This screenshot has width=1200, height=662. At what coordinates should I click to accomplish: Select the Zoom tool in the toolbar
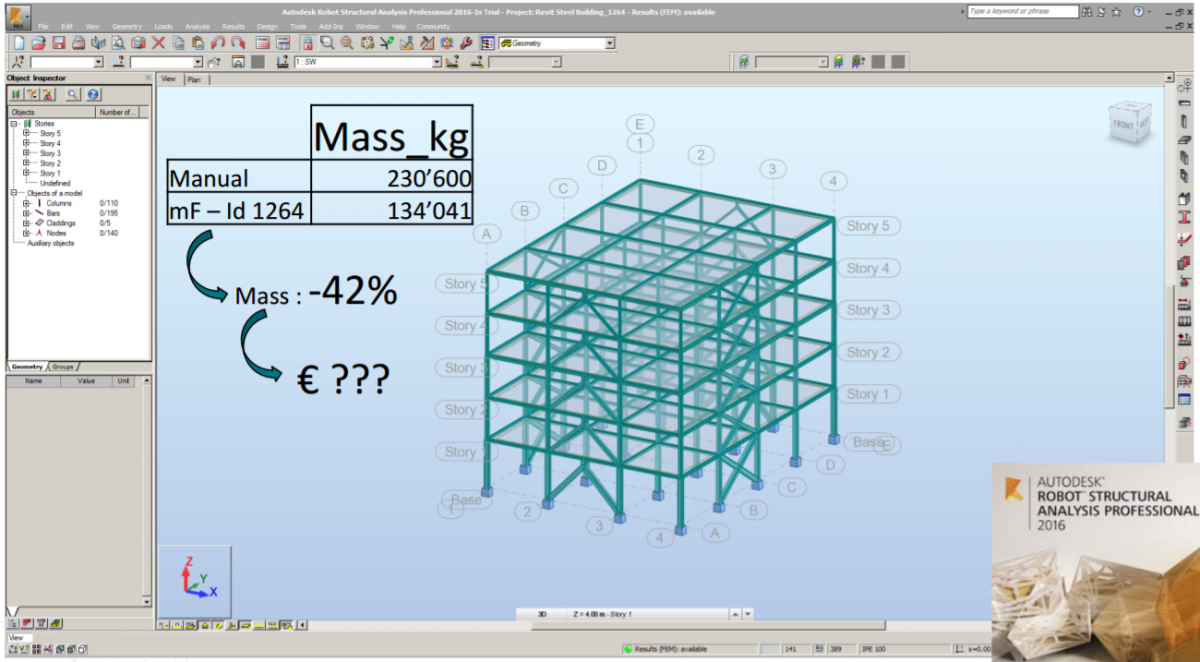(327, 43)
